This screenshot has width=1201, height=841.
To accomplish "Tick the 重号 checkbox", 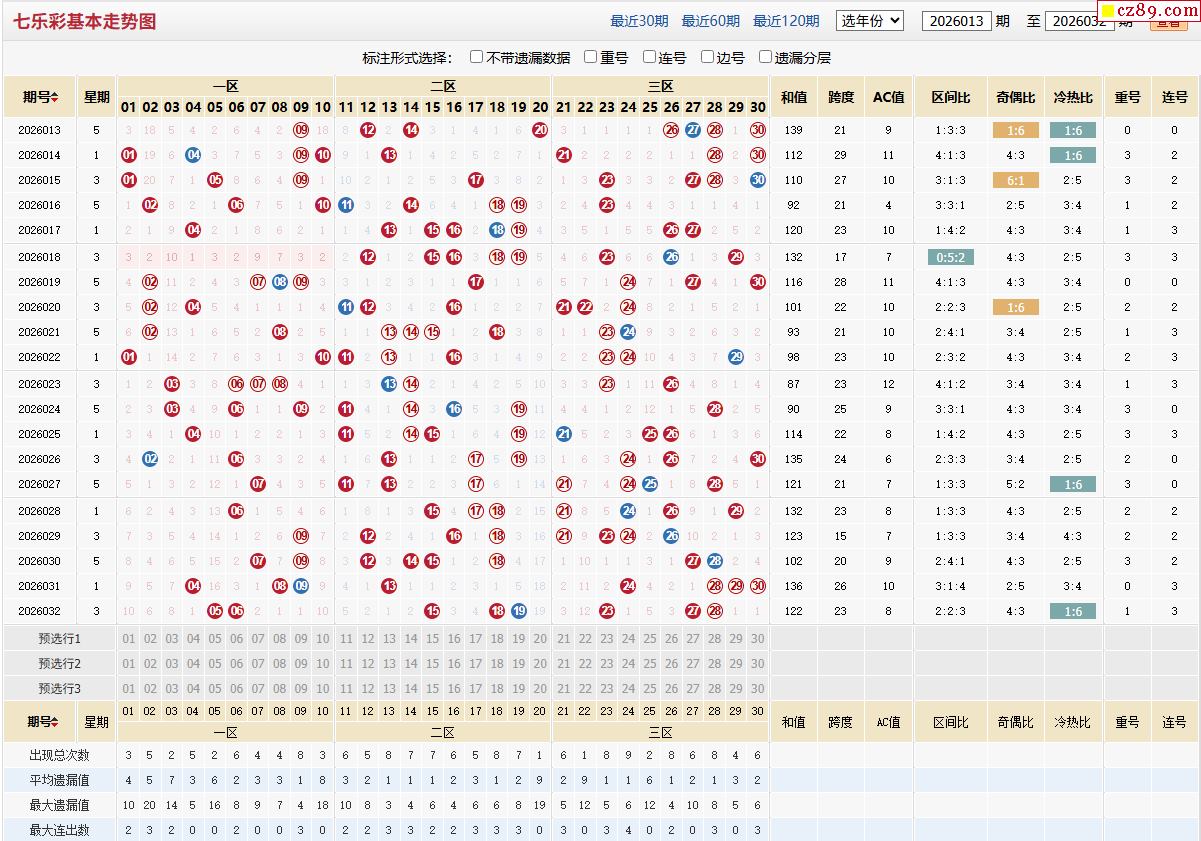I will pos(591,57).
